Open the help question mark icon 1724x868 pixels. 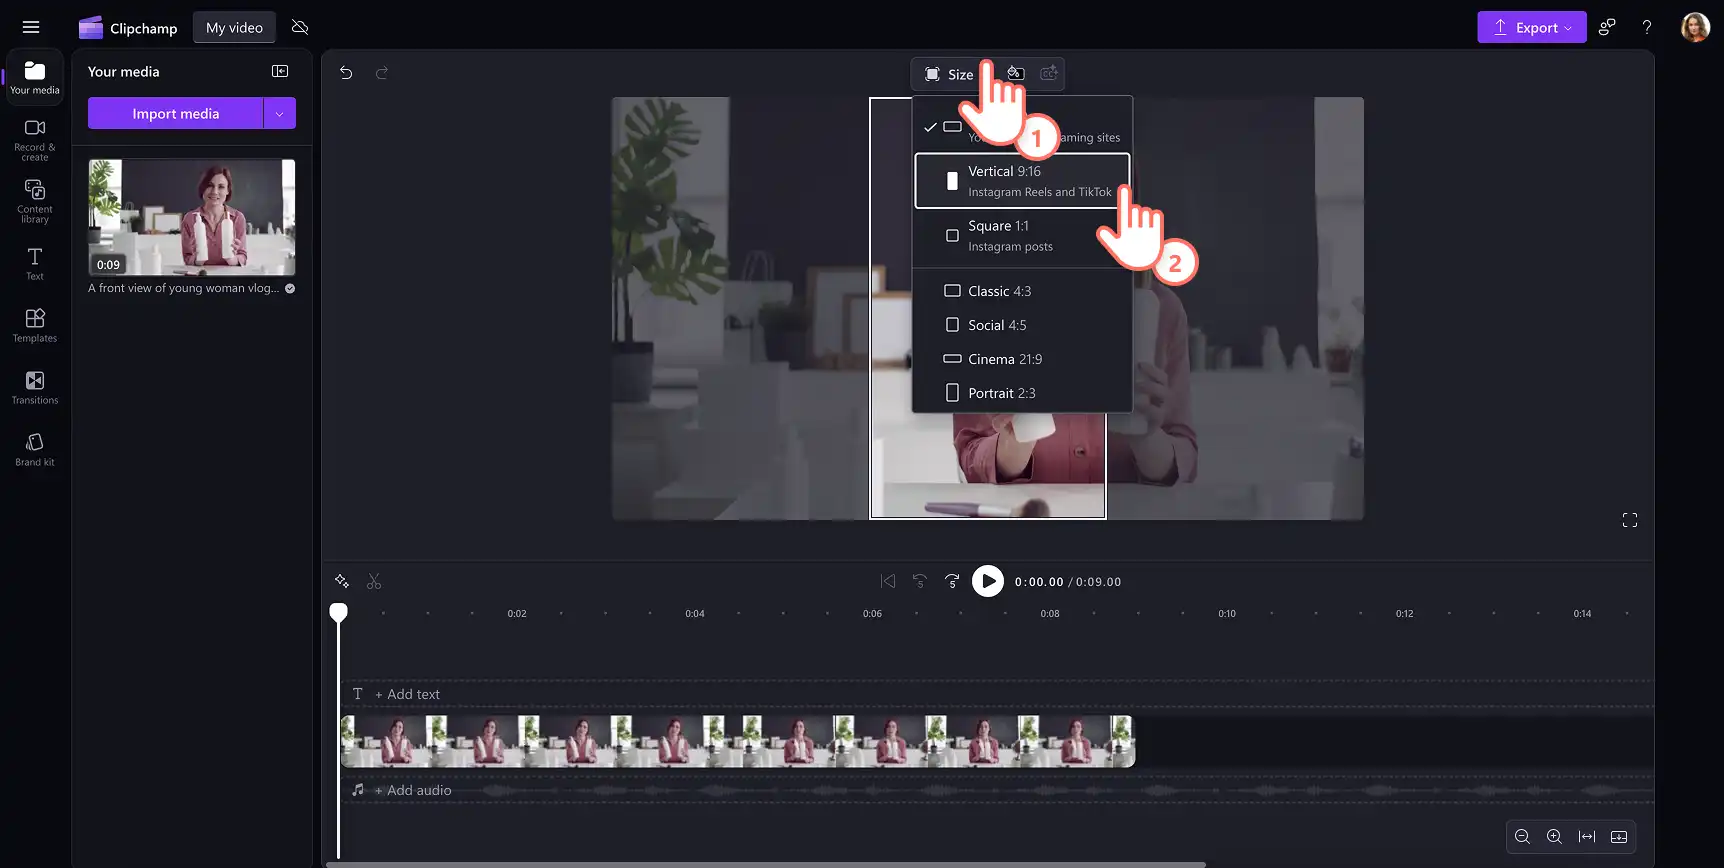[1647, 27]
